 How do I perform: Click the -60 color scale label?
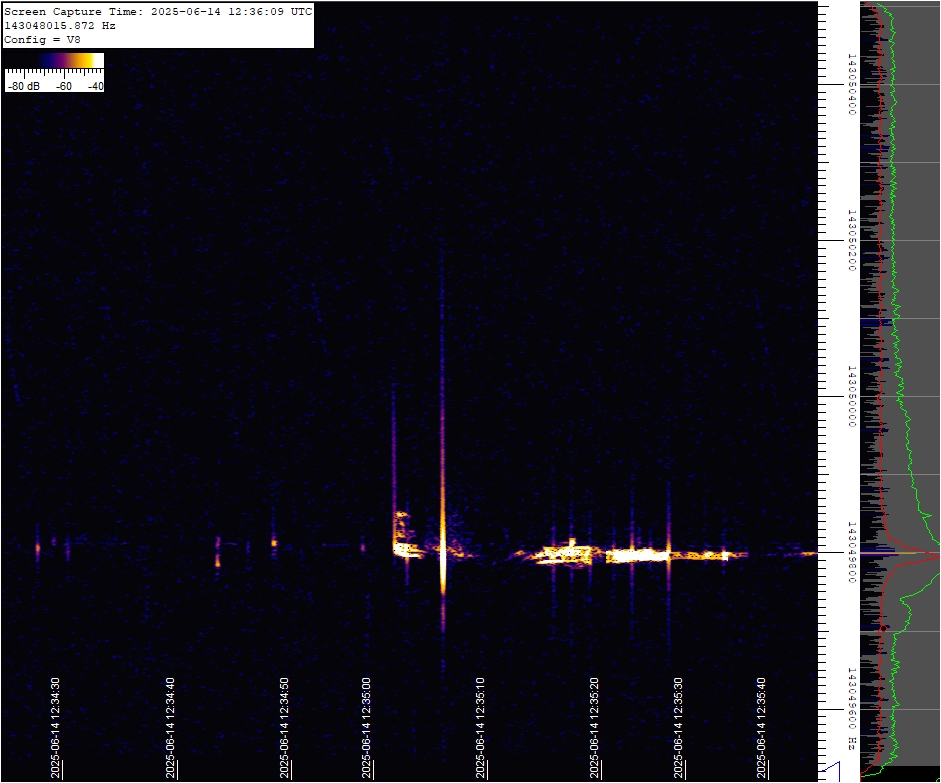pos(64,86)
